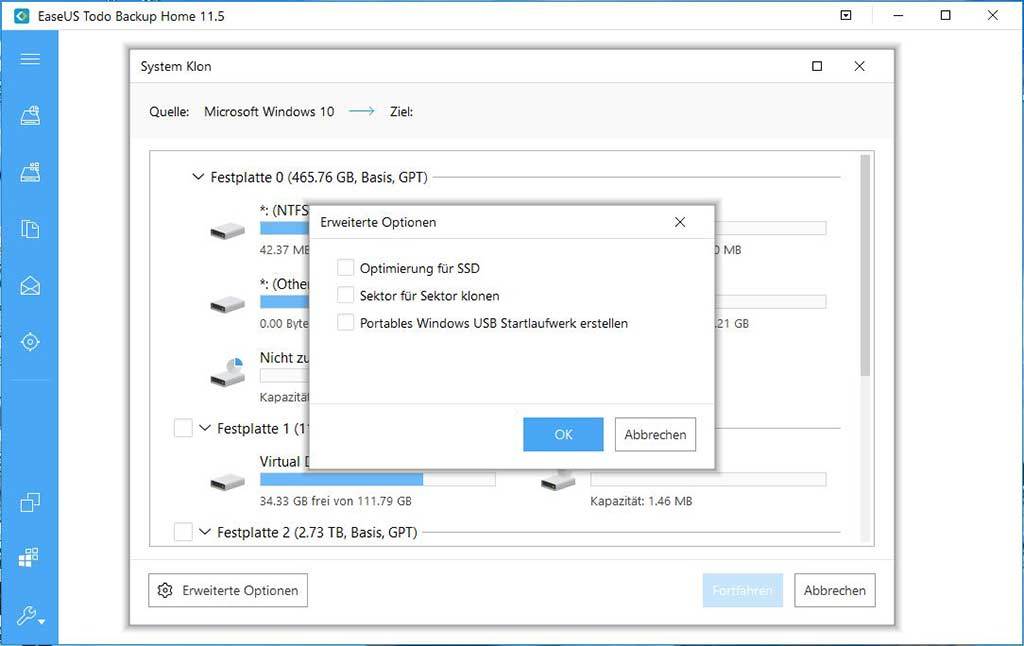Open the Tools wrench menu

[30, 615]
